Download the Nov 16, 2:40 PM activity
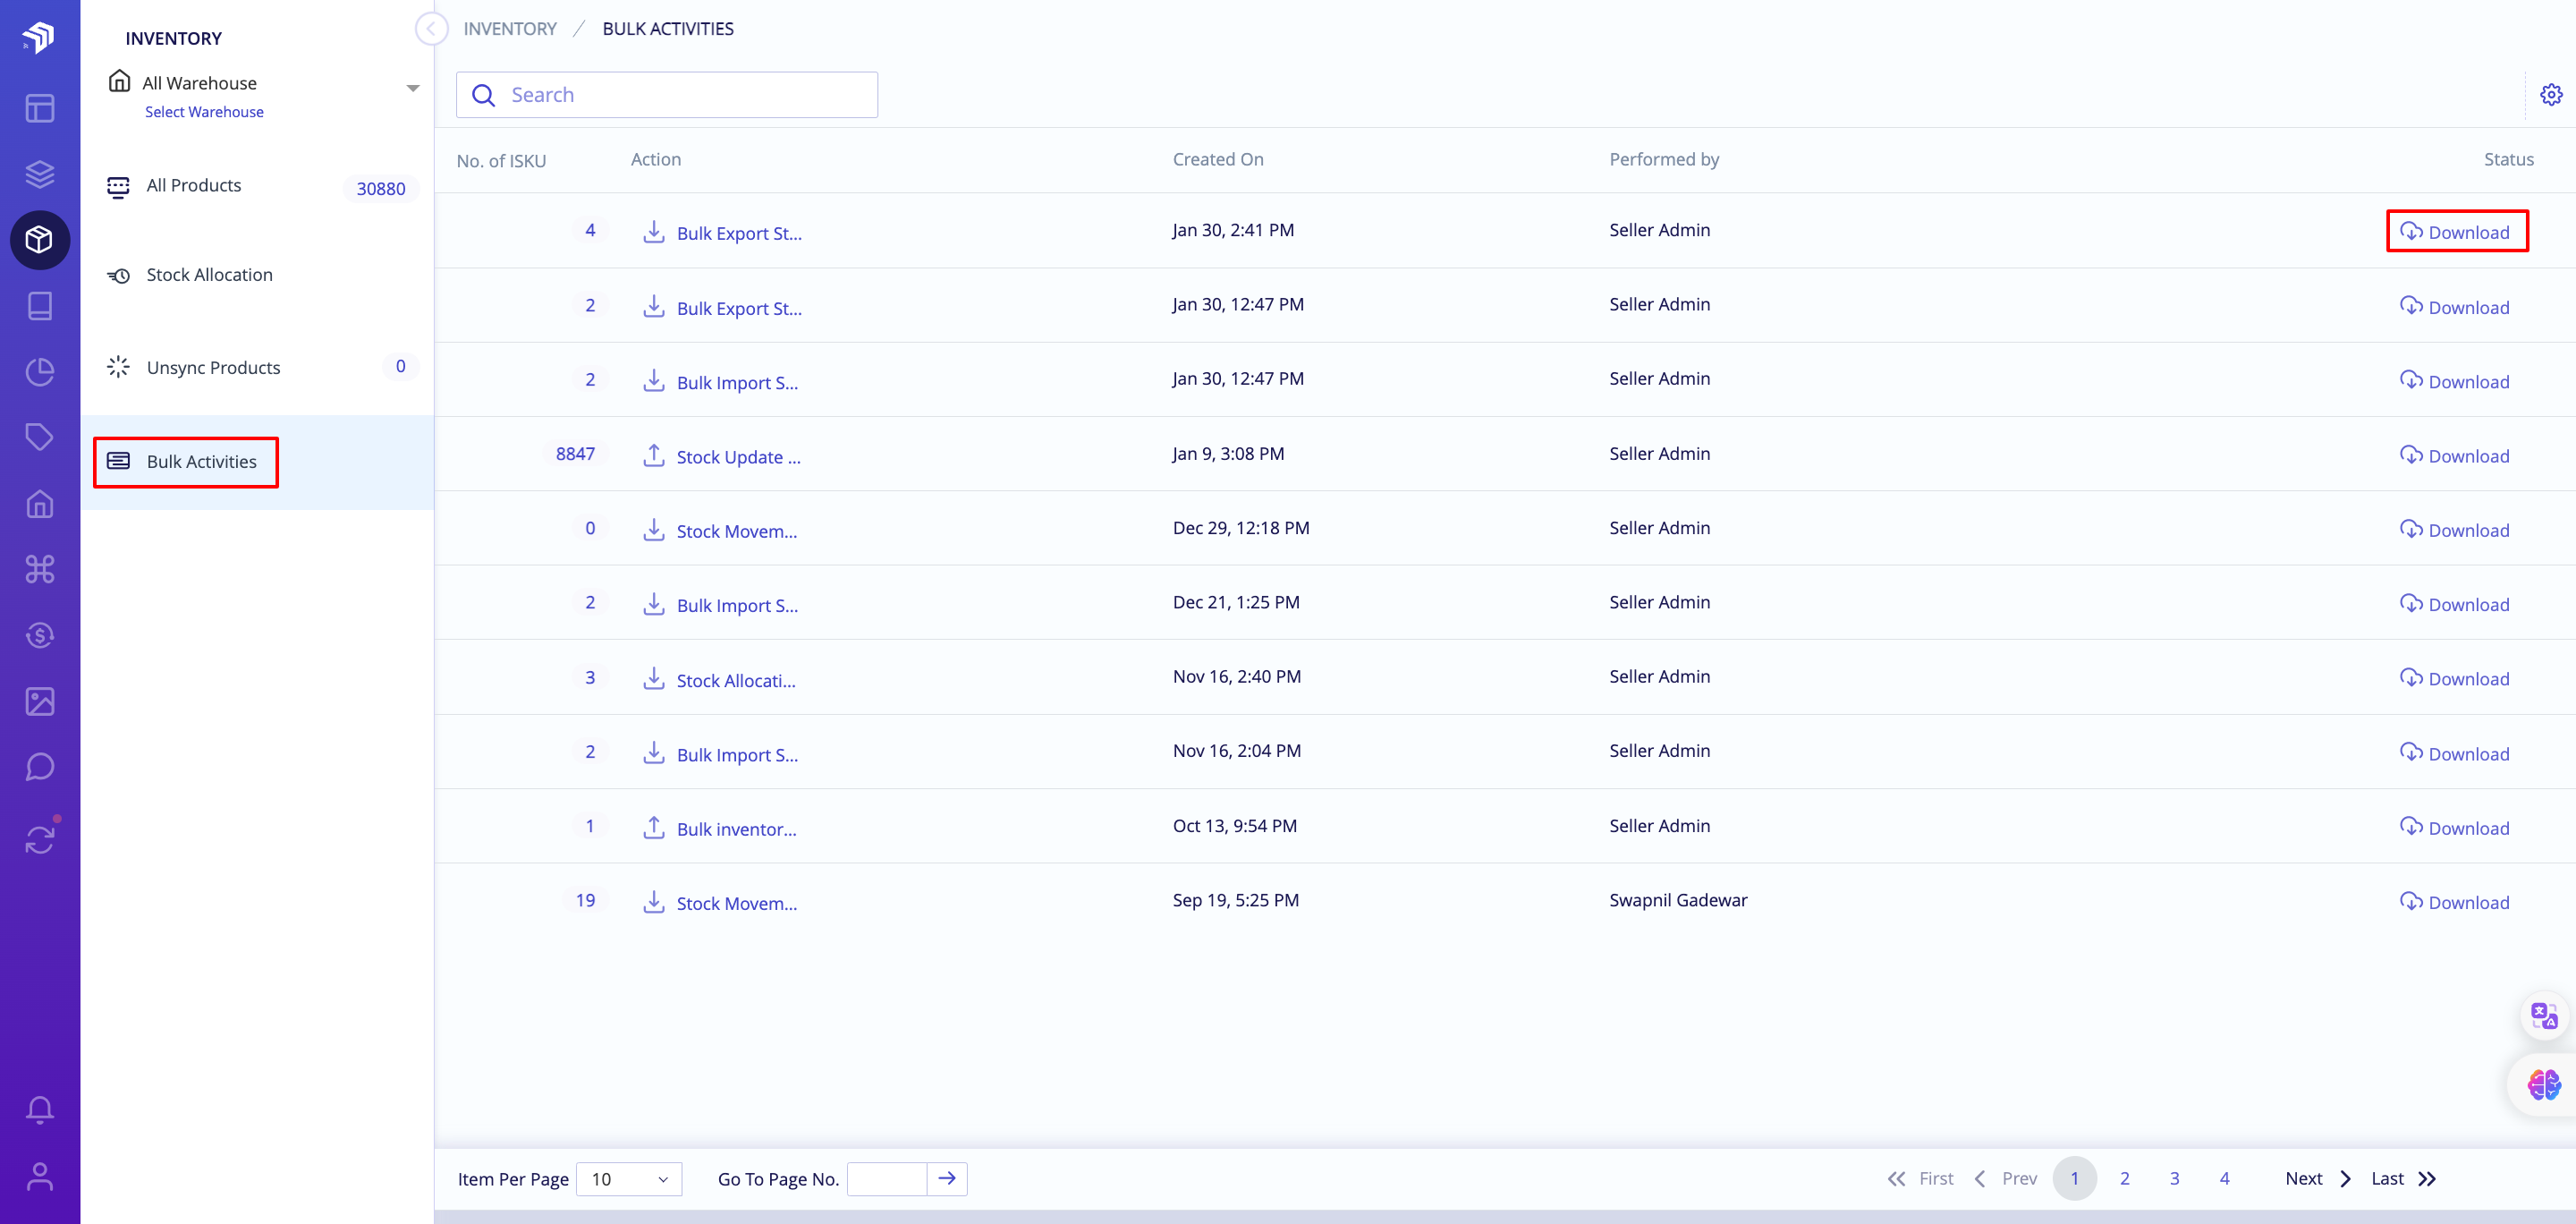2576x1224 pixels. coord(2455,678)
